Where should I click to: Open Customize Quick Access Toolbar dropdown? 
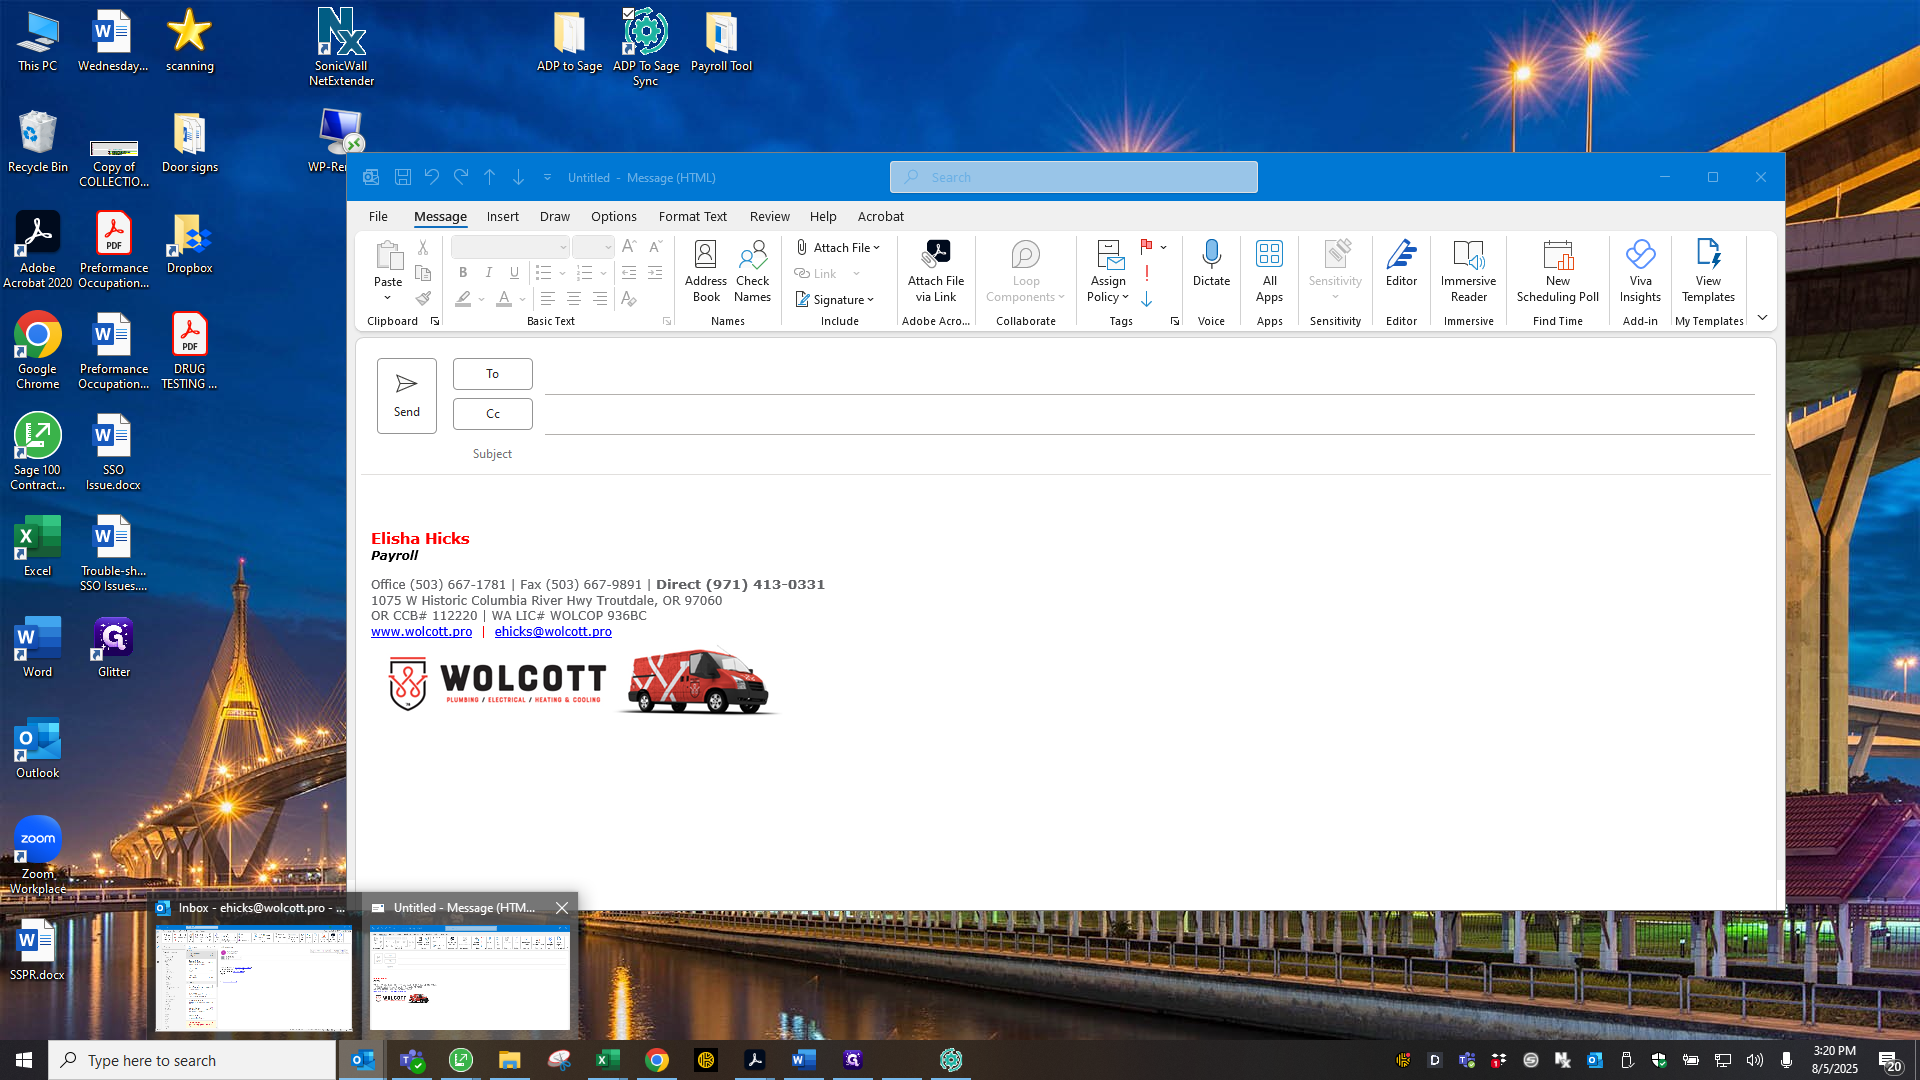coord(547,177)
